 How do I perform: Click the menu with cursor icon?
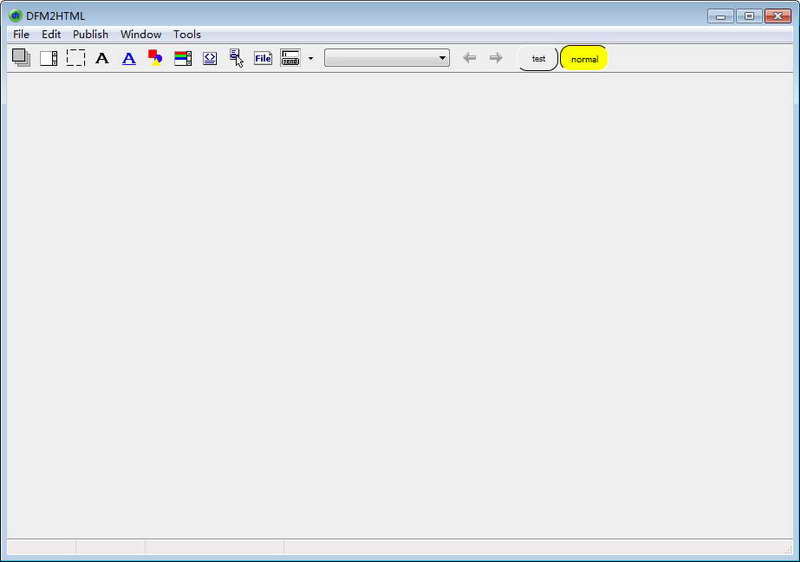[236, 58]
